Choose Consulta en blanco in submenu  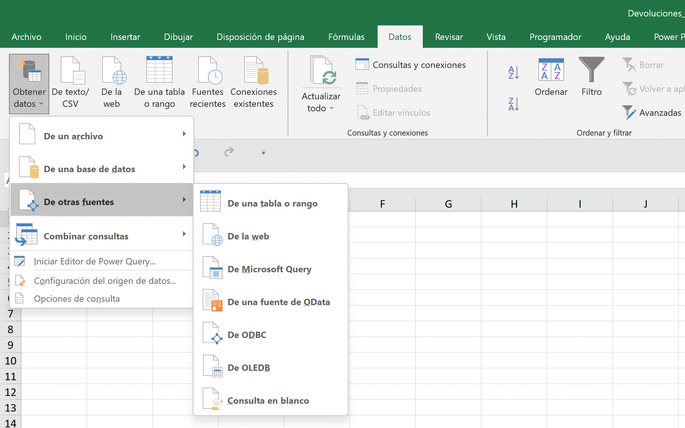click(271, 400)
